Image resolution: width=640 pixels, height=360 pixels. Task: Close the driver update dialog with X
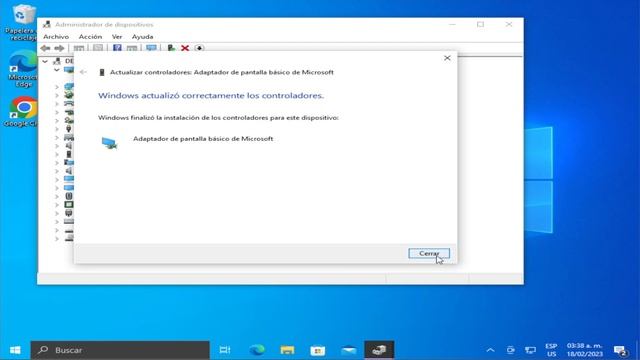[447, 58]
